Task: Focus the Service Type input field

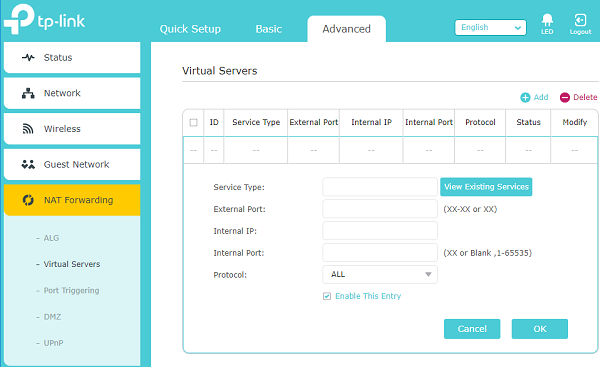Action: coord(380,187)
